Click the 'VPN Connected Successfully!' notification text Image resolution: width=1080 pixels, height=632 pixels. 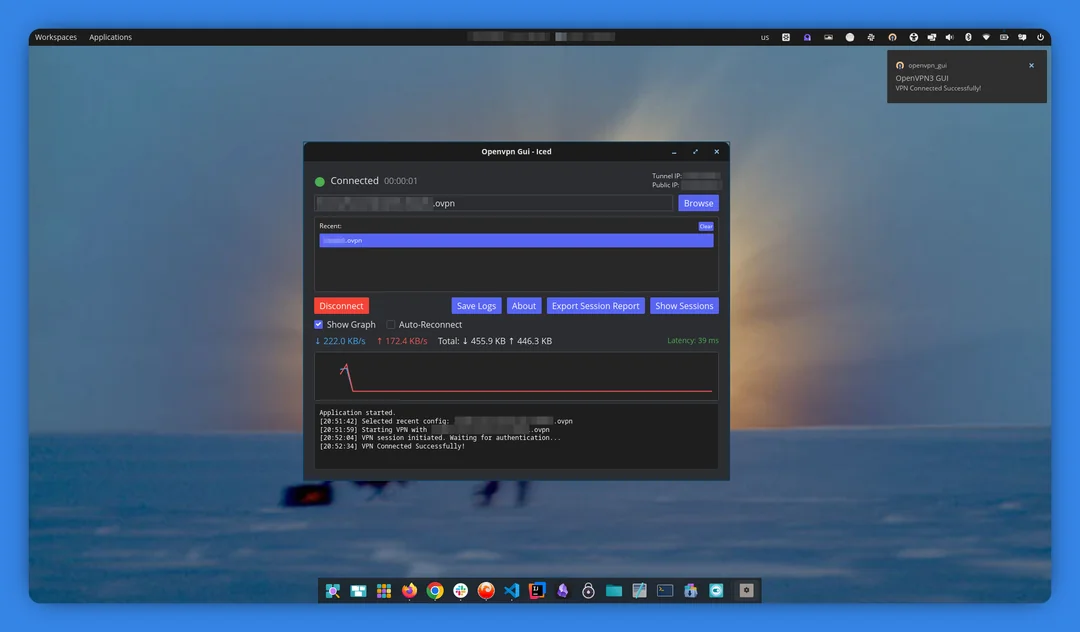click(x=938, y=88)
